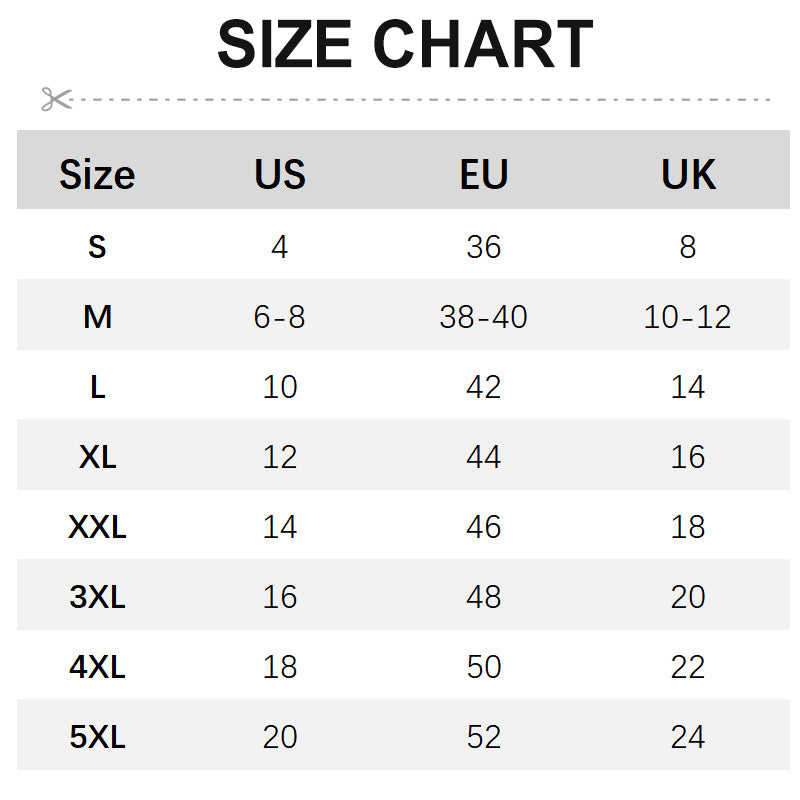Click the scissors icon near the dashed line
Image resolution: width=800 pixels, height=800 pixels.
56,99
